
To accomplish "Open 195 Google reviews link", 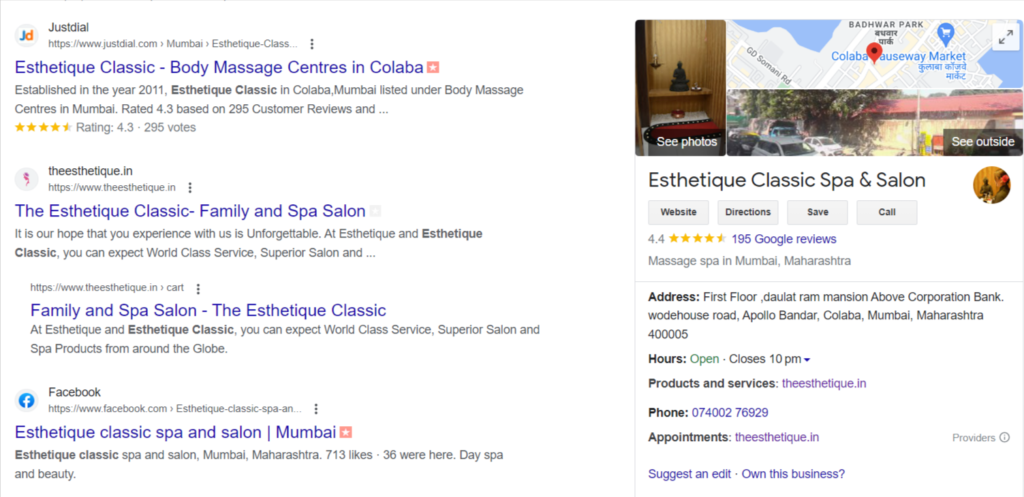I will (784, 239).
